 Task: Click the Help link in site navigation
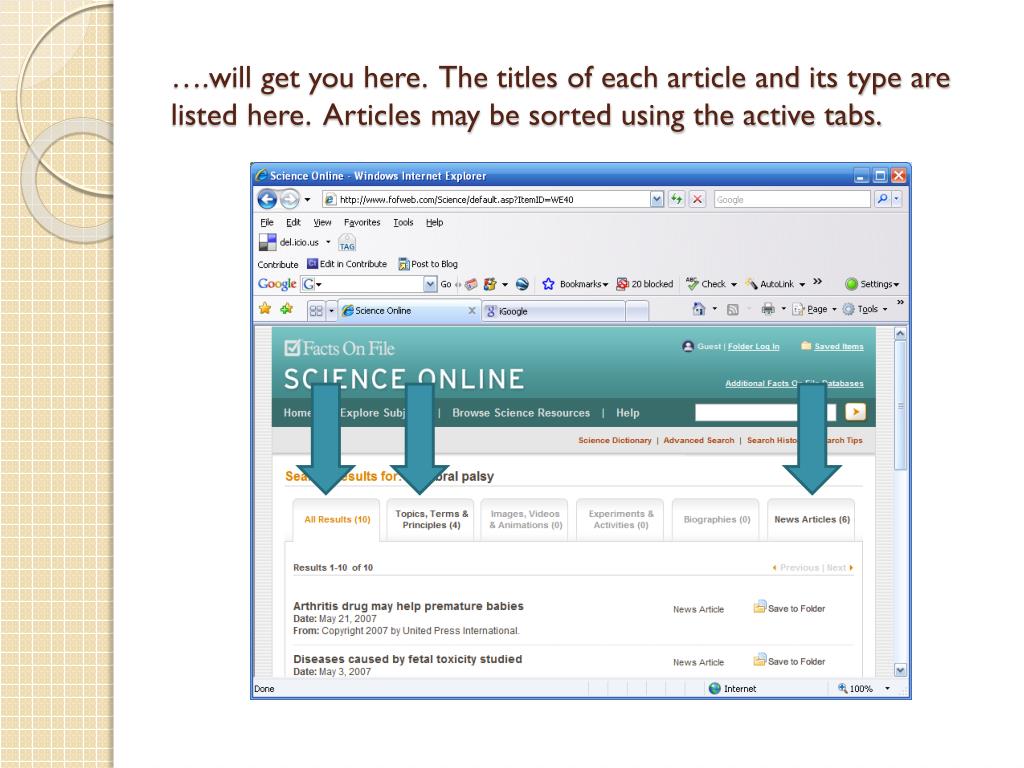(x=628, y=413)
